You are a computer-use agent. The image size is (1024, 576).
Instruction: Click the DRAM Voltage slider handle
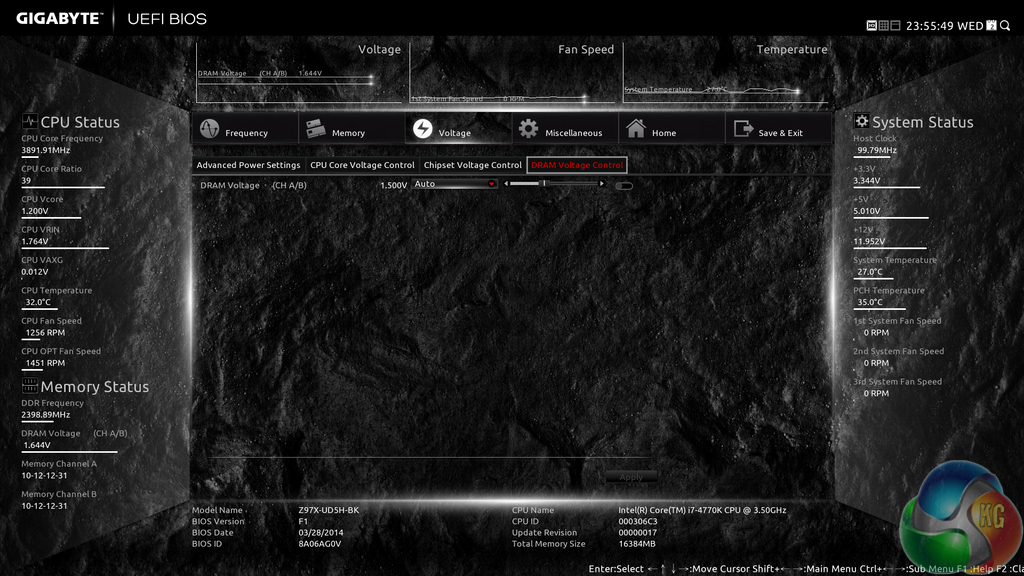543,184
